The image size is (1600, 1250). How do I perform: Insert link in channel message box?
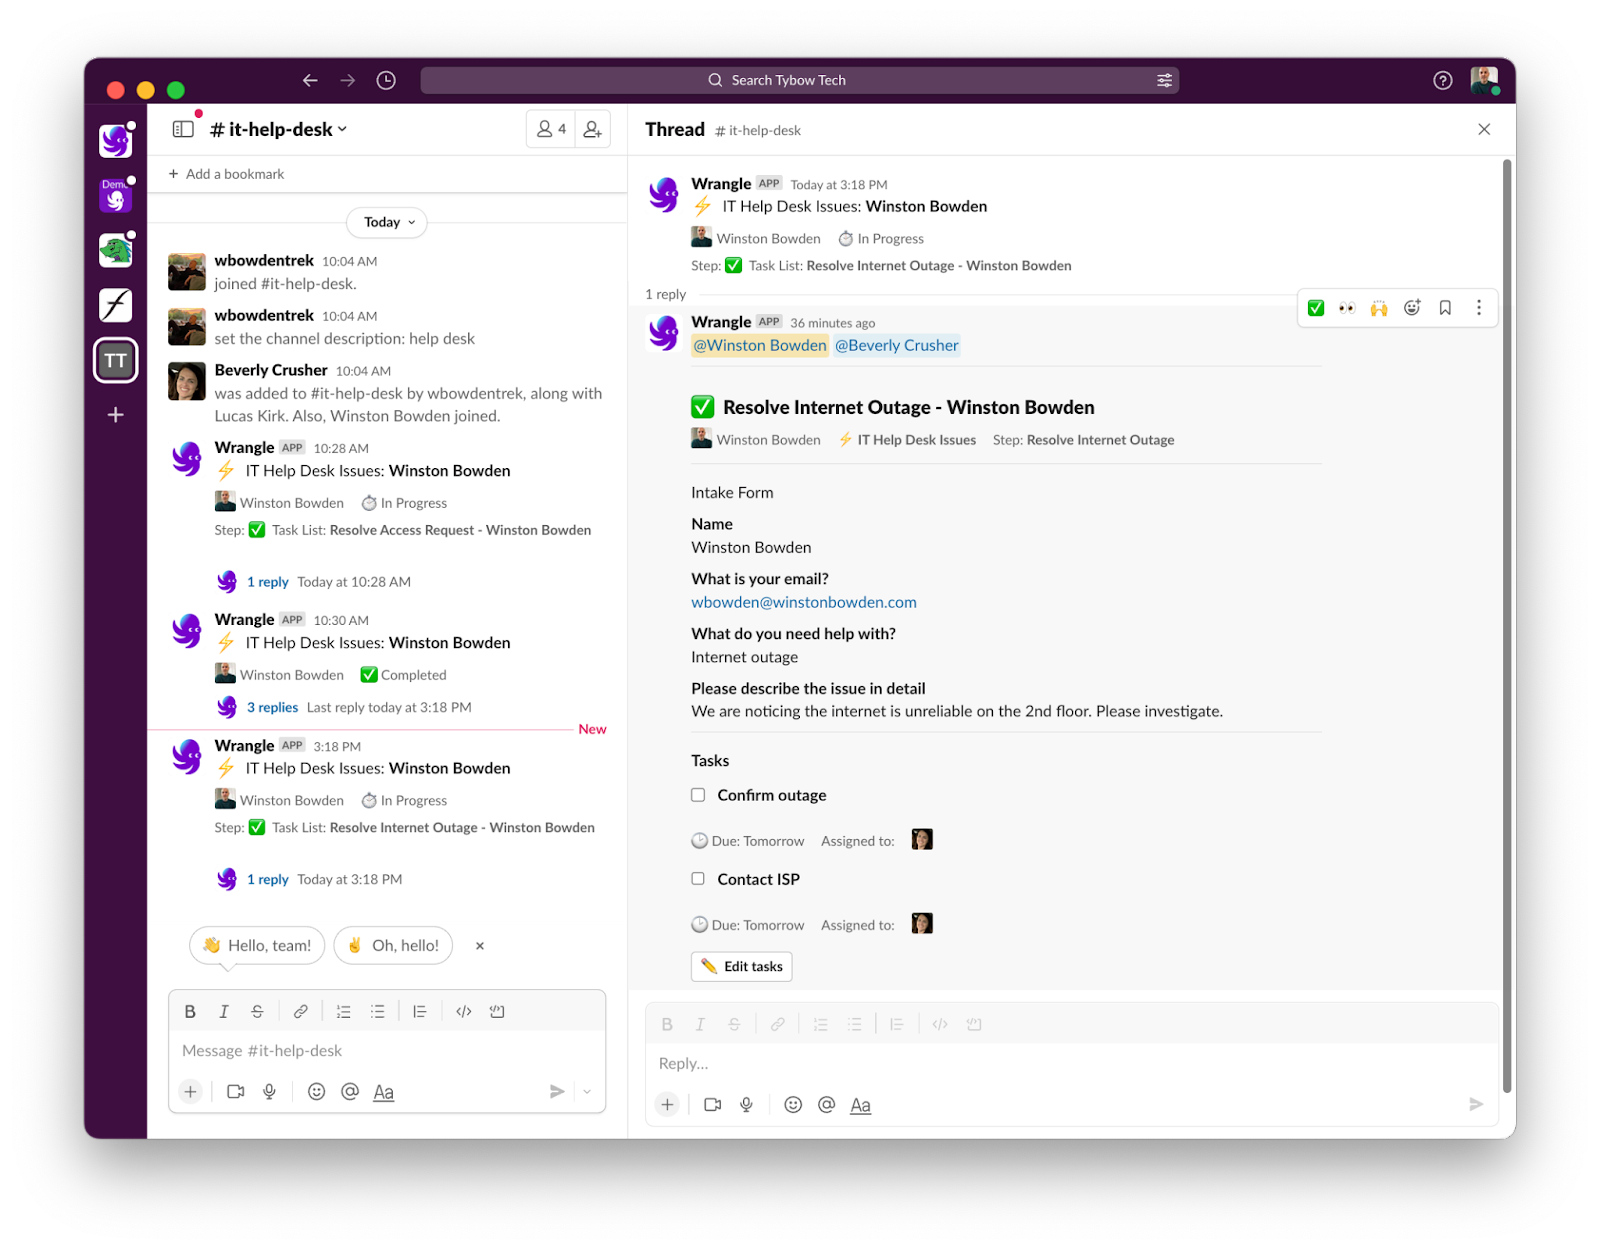pyautogui.click(x=300, y=1012)
